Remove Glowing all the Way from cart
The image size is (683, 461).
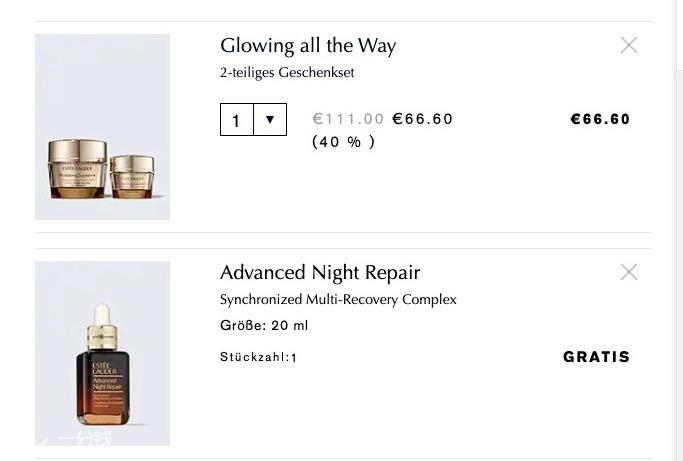coord(629,45)
